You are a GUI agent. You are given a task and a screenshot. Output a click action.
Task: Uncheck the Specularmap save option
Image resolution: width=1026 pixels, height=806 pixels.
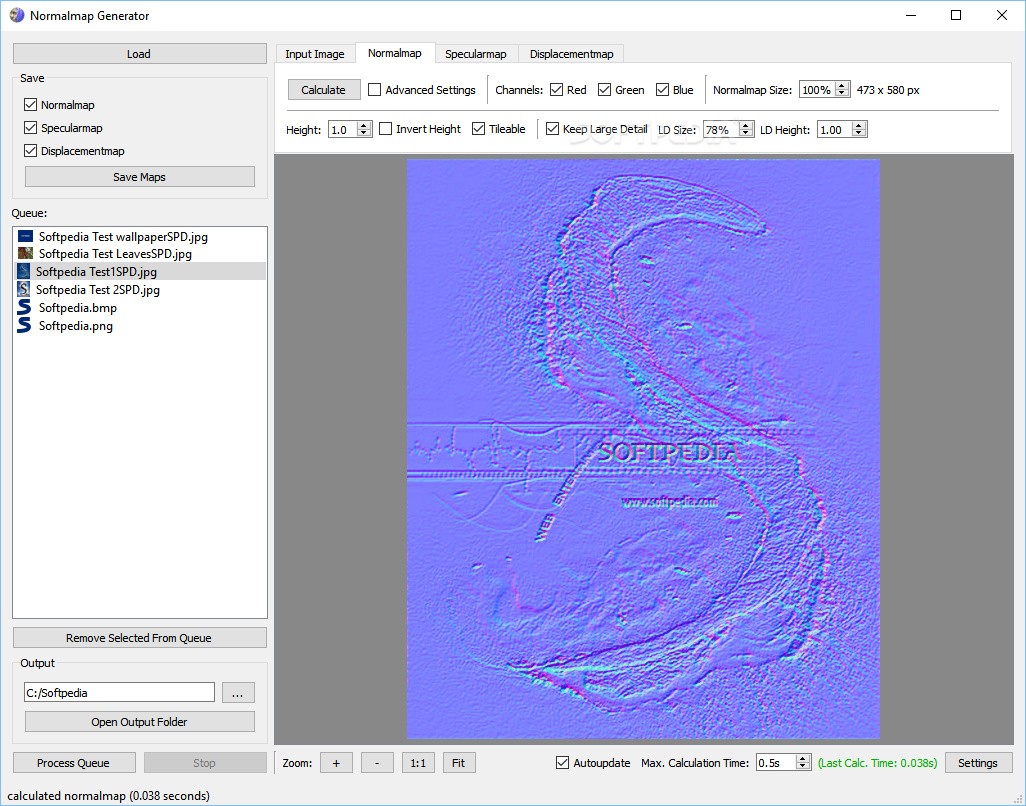pyautogui.click(x=30, y=128)
